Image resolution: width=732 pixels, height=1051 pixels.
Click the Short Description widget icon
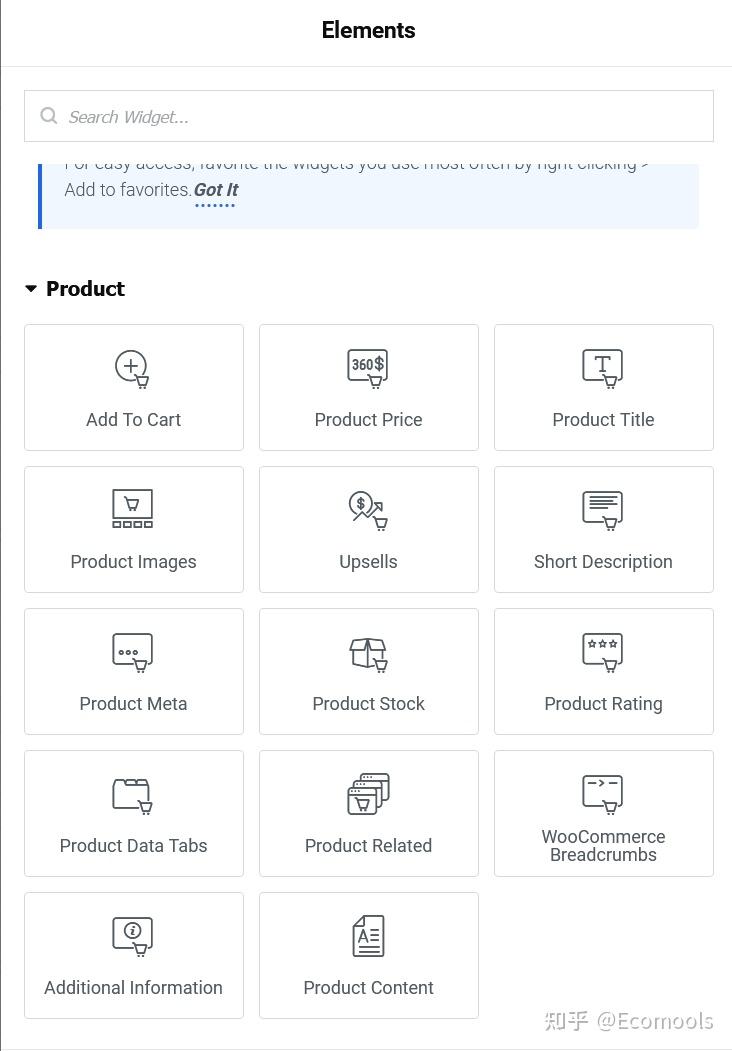603,509
